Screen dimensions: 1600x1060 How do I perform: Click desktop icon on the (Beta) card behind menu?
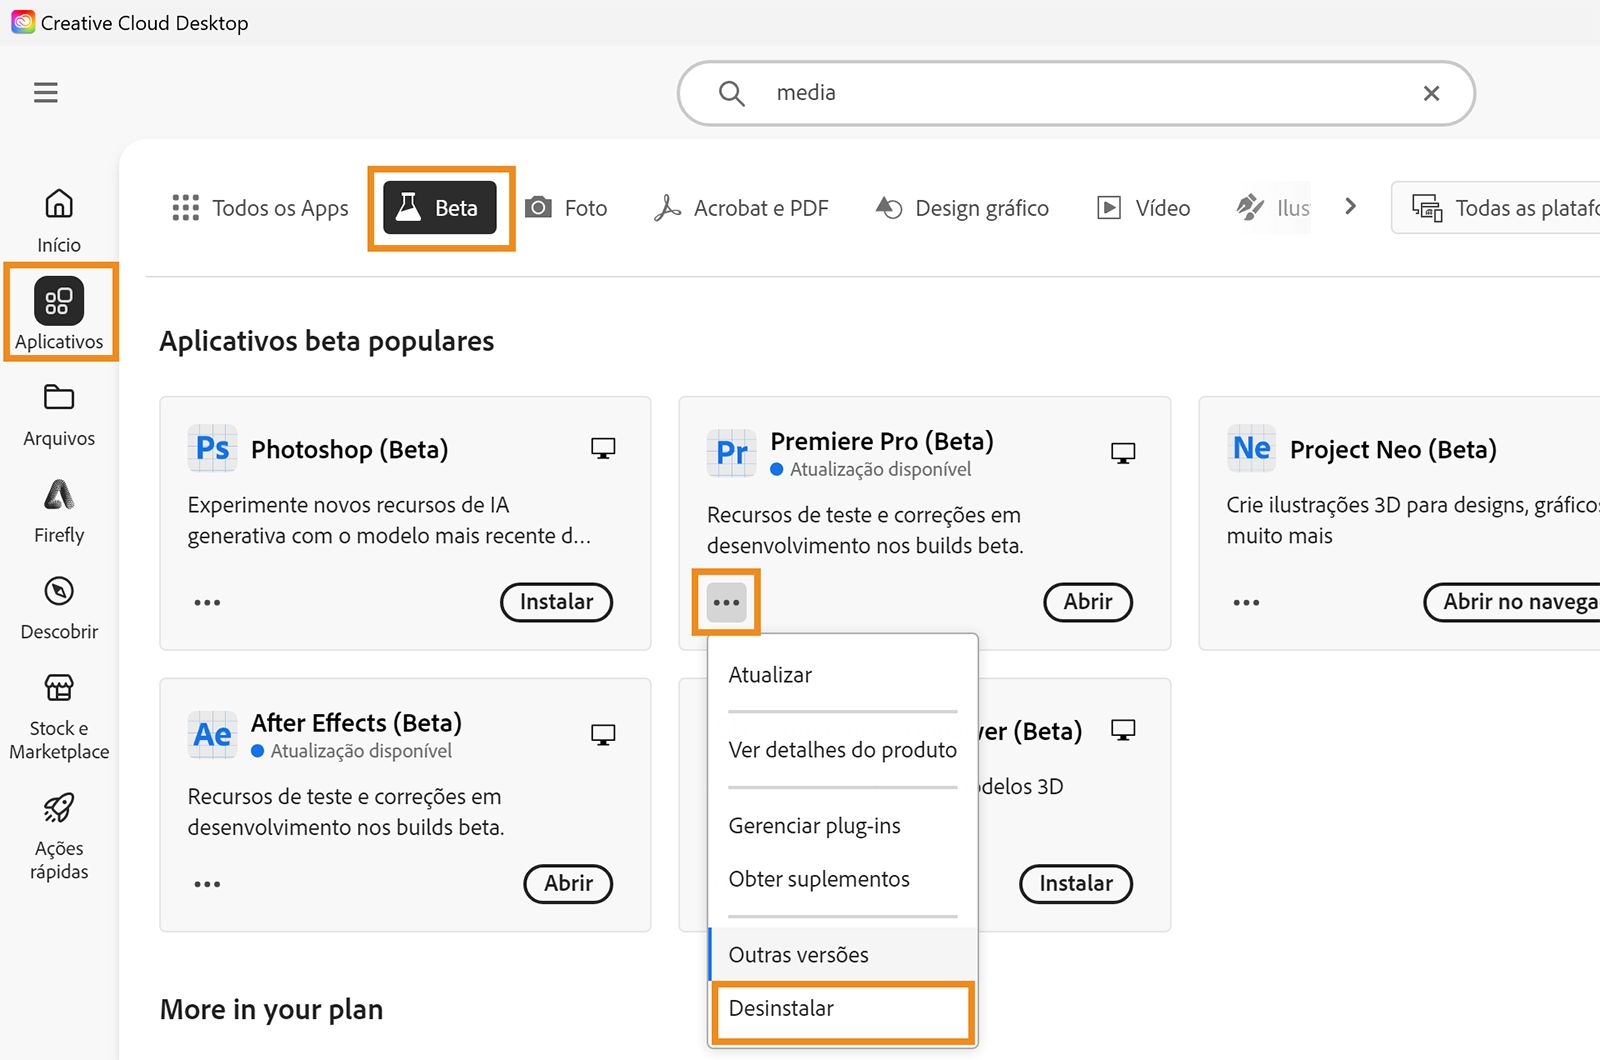pos(1123,731)
